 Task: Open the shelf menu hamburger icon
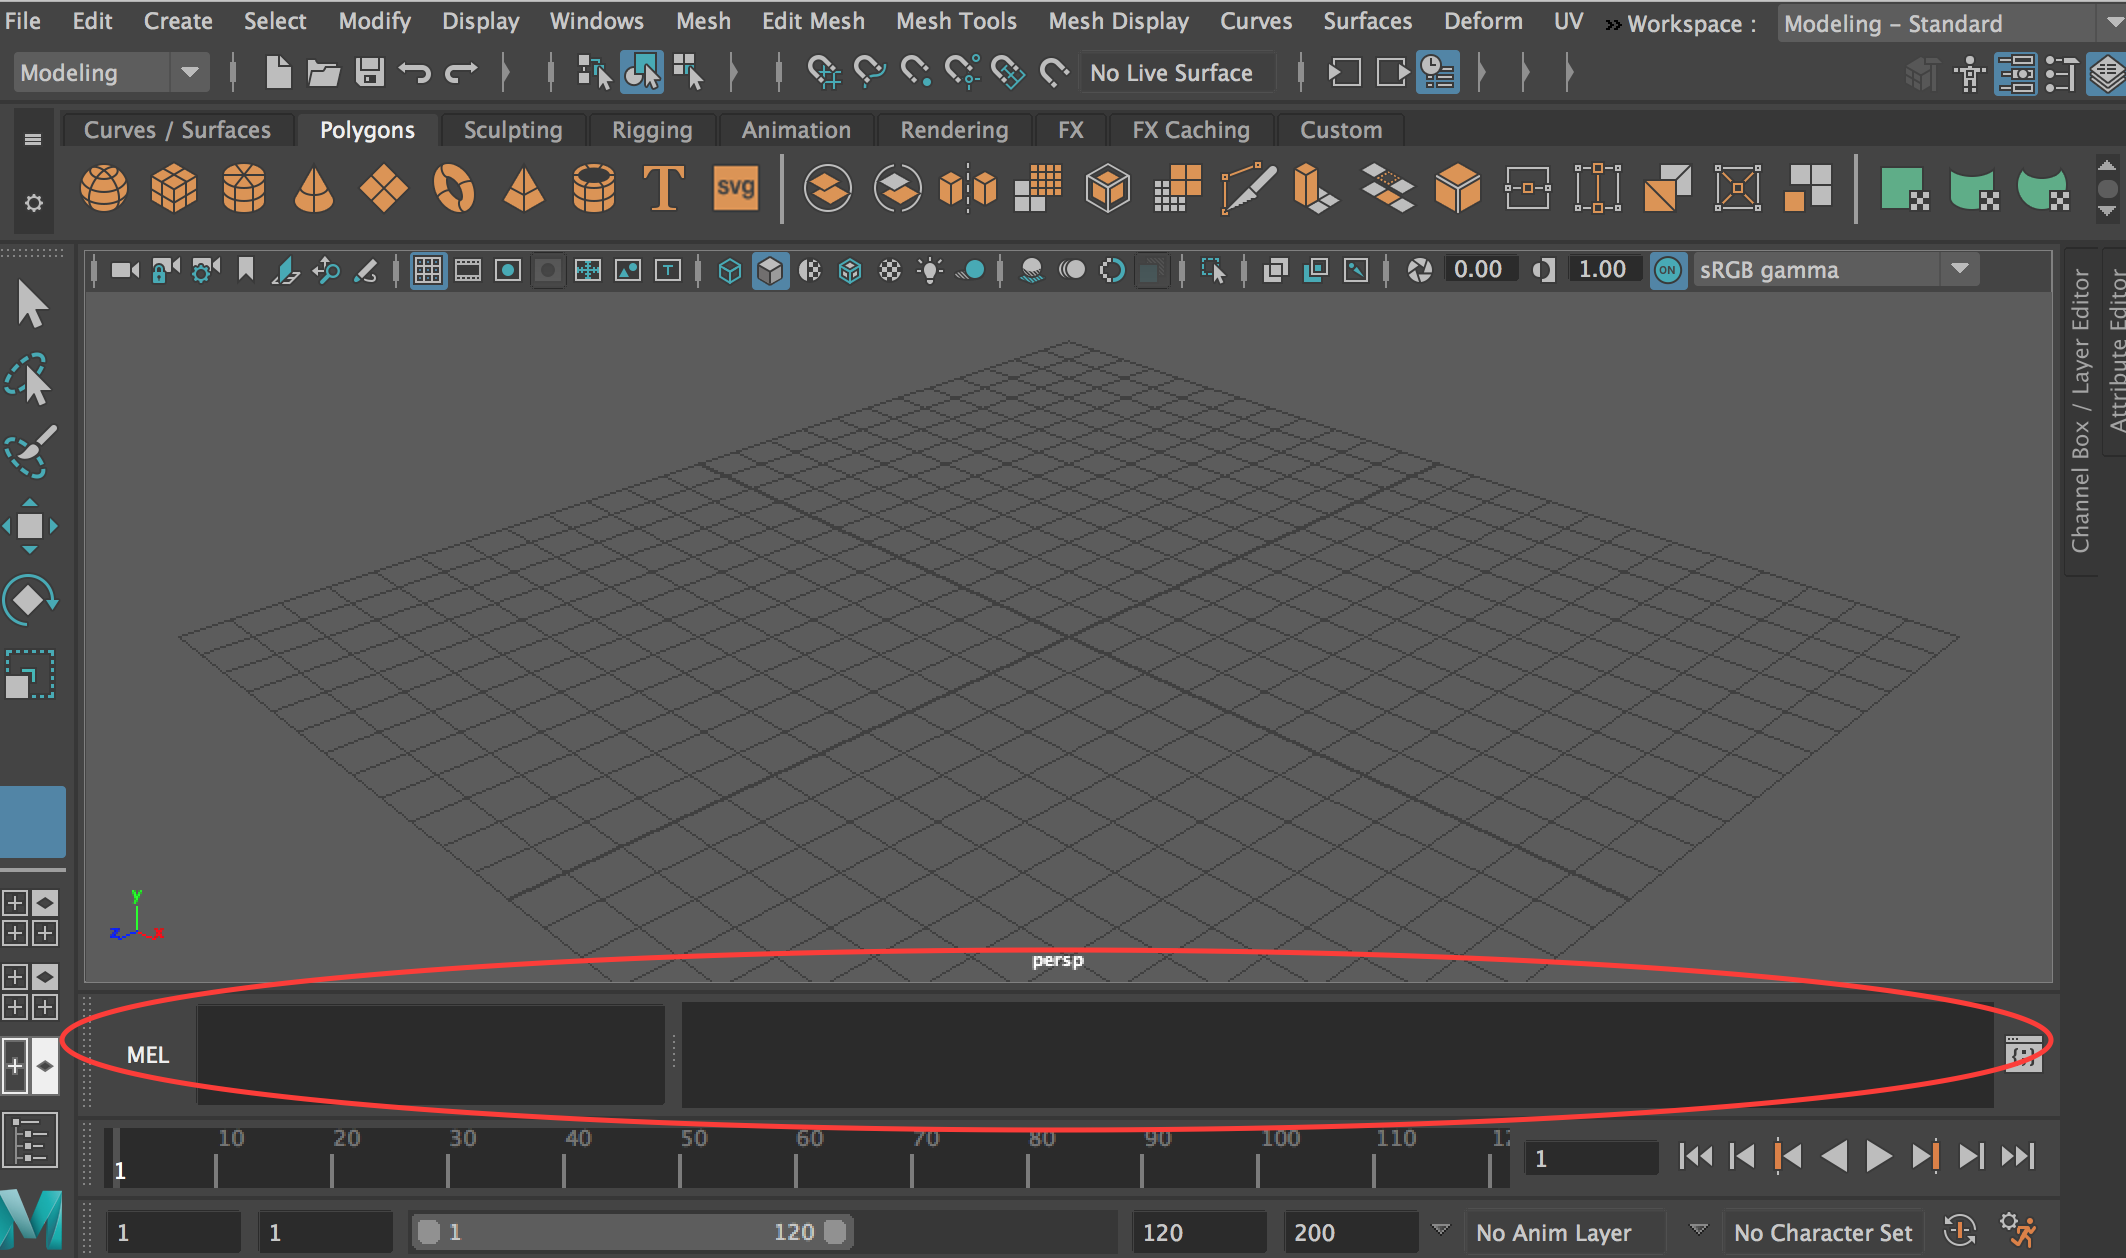(x=33, y=139)
